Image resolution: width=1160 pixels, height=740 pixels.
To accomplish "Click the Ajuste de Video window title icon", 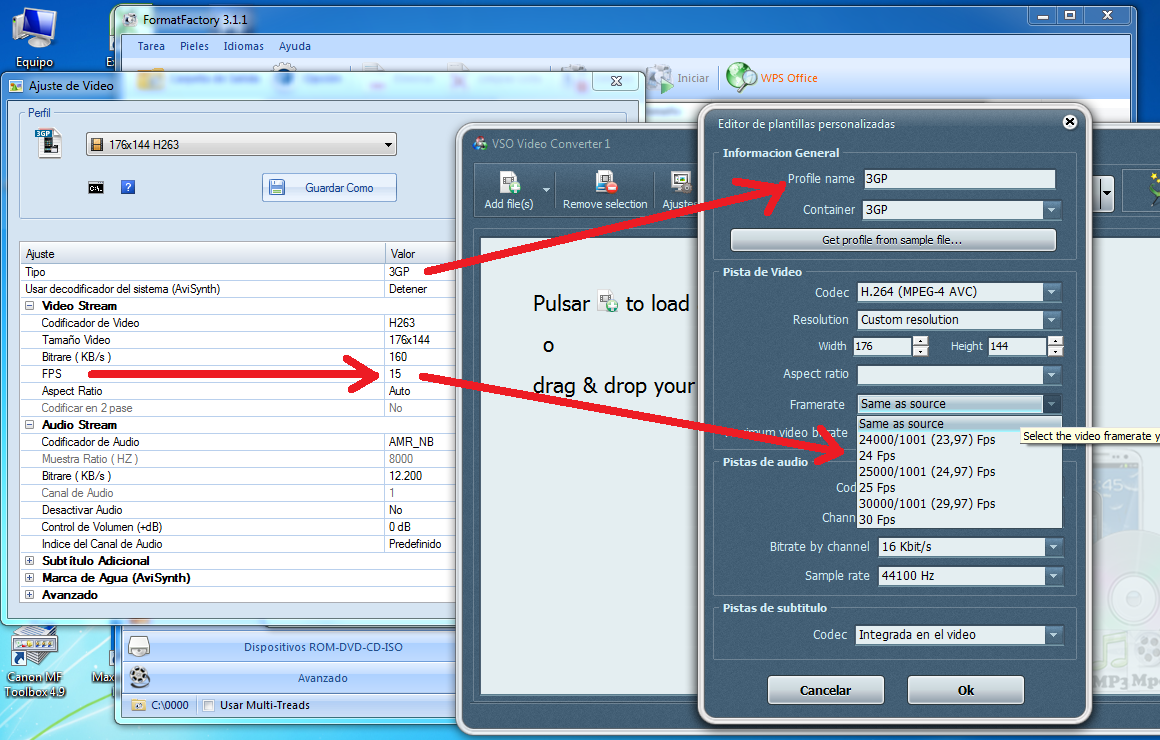I will coord(16,86).
